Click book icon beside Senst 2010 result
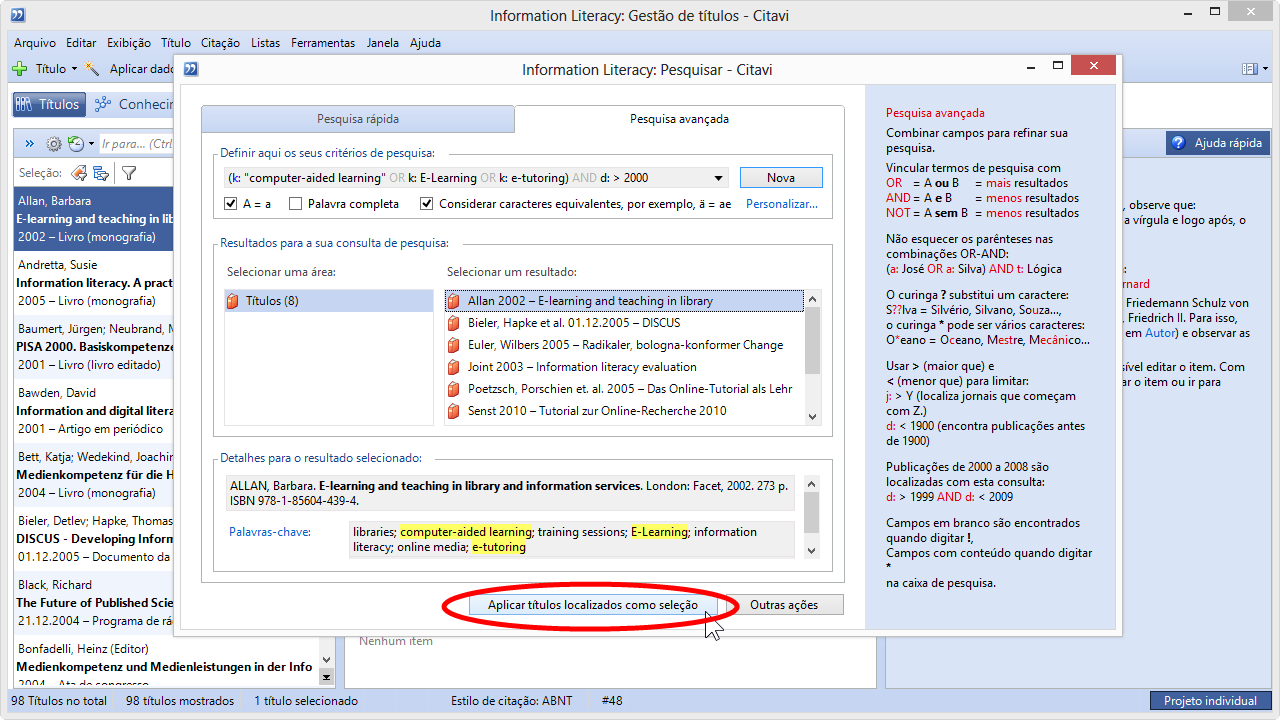 point(454,411)
